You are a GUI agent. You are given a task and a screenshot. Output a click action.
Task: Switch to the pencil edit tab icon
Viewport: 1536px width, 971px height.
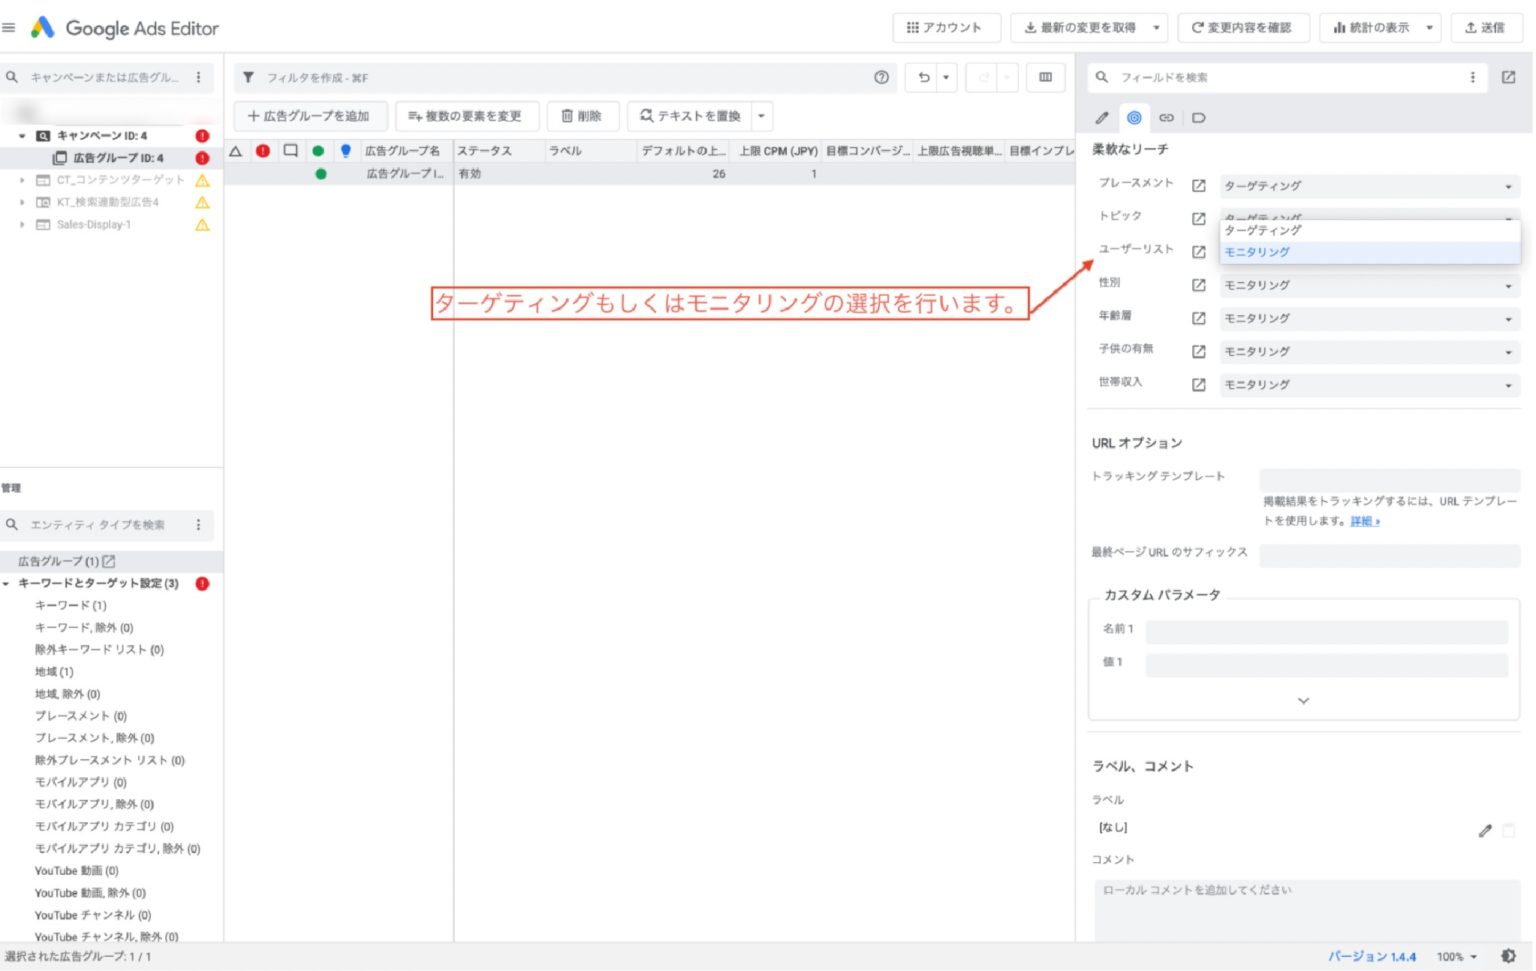(x=1102, y=118)
